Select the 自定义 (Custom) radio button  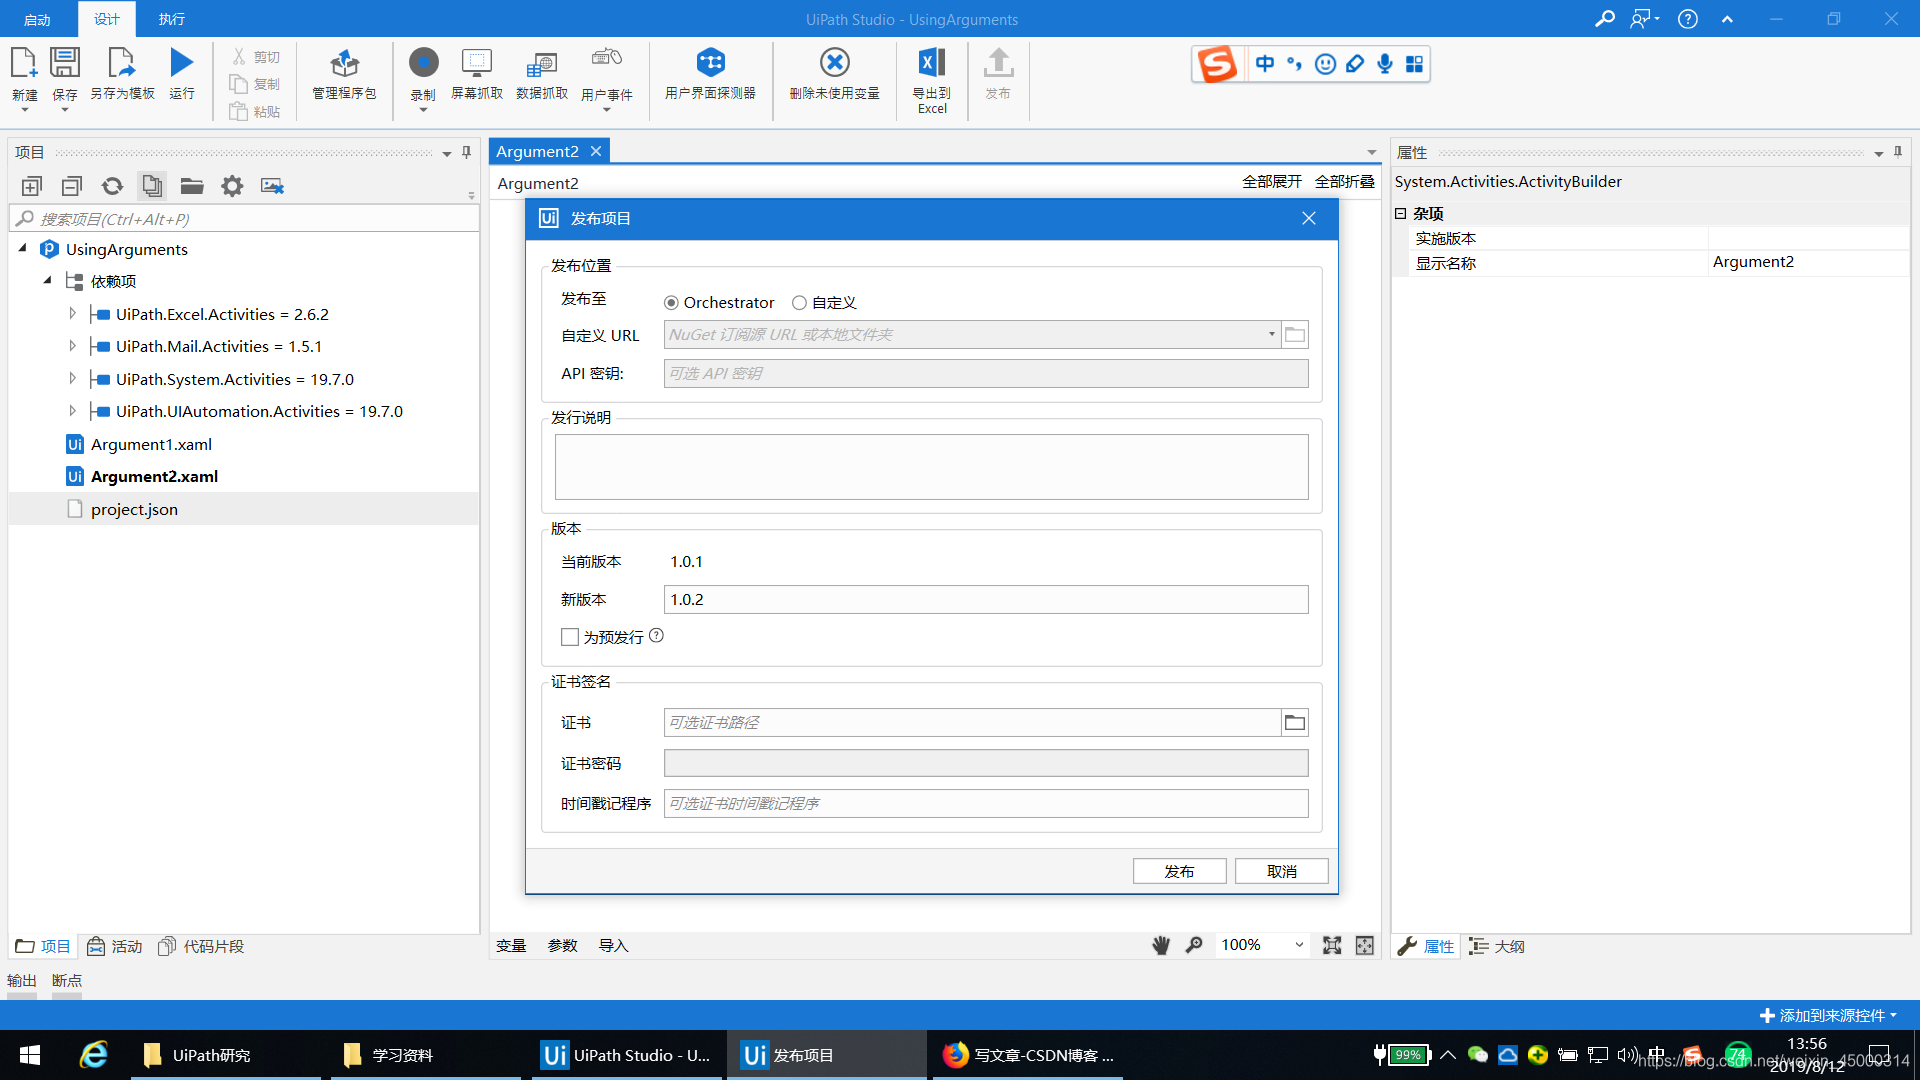(x=799, y=303)
